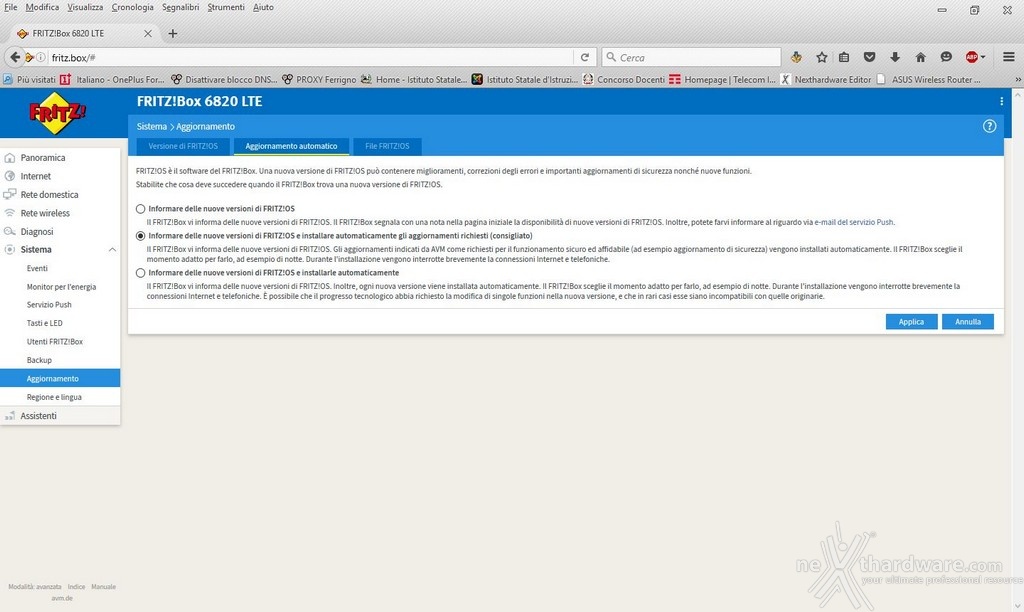The width and height of the screenshot is (1024, 612).
Task: Open the avm.de footer link
Action: 62,598
